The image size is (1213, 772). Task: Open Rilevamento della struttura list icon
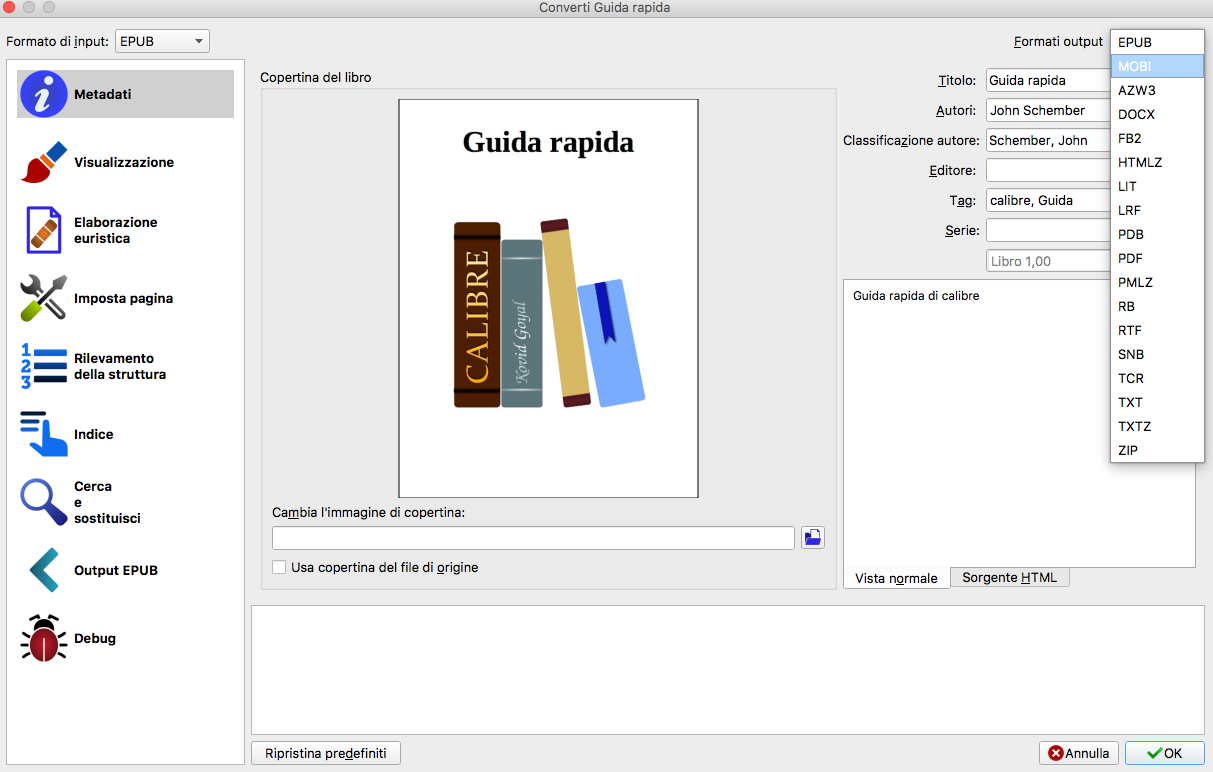click(x=44, y=366)
